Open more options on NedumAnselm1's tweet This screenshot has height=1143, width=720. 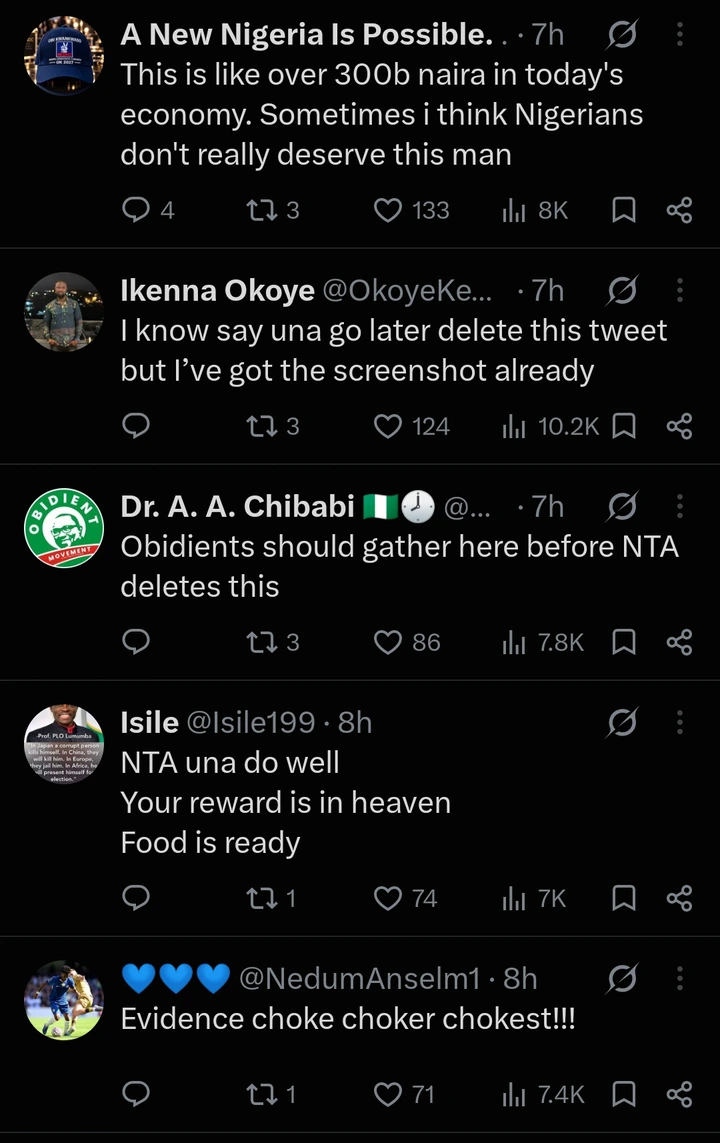680,978
